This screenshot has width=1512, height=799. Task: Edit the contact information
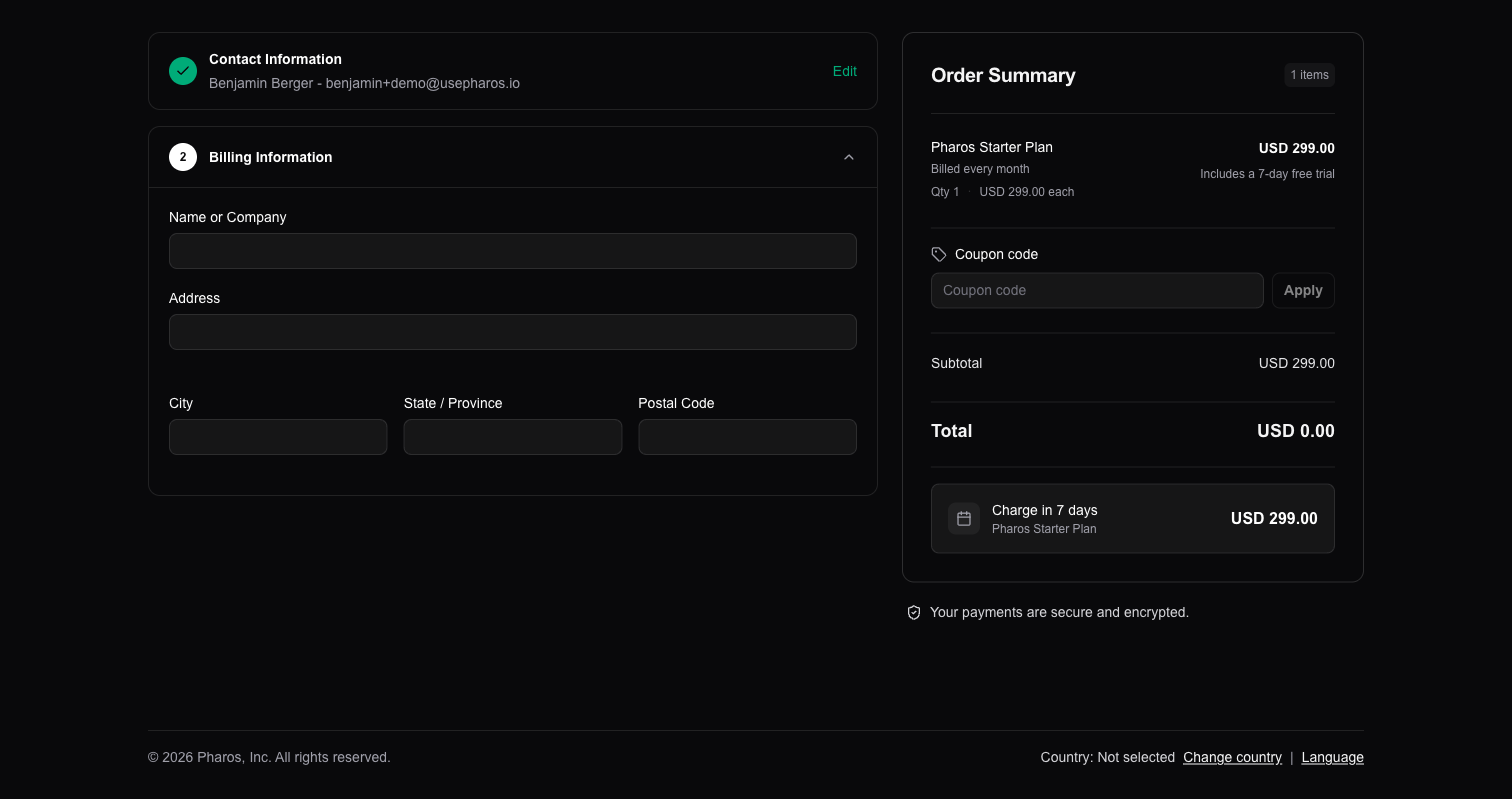(x=844, y=71)
